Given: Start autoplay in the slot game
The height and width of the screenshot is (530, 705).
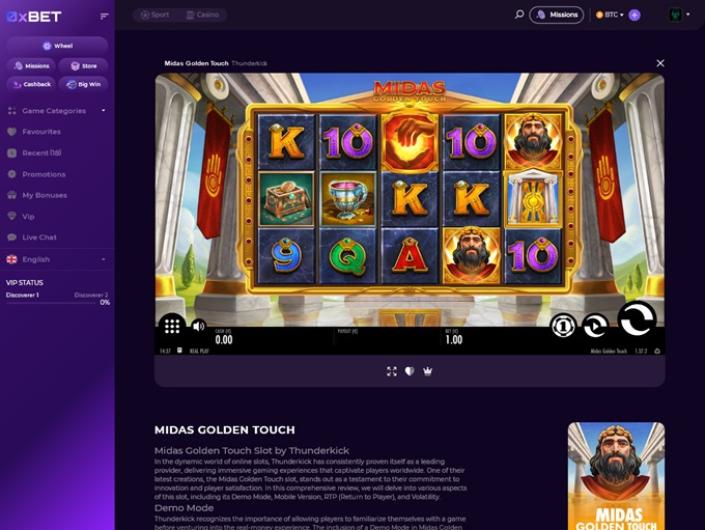Looking at the screenshot, I should click(595, 325).
